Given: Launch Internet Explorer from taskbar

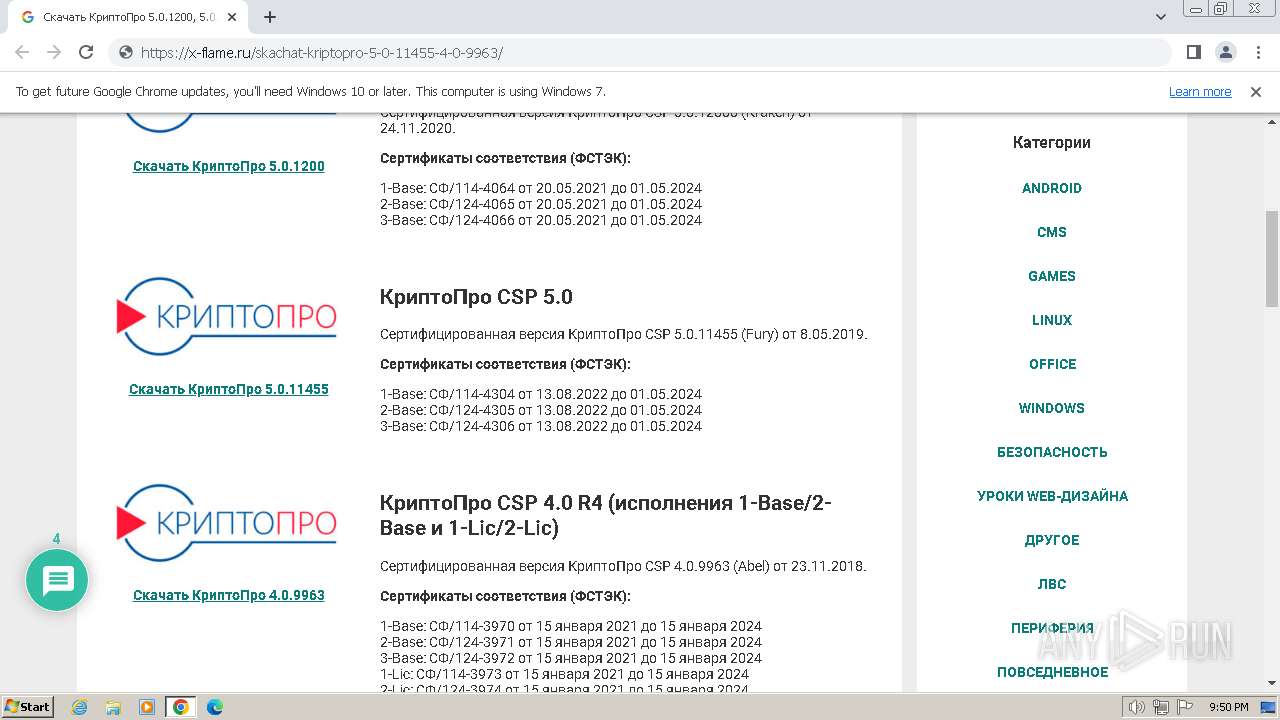Looking at the screenshot, I should click(80, 707).
